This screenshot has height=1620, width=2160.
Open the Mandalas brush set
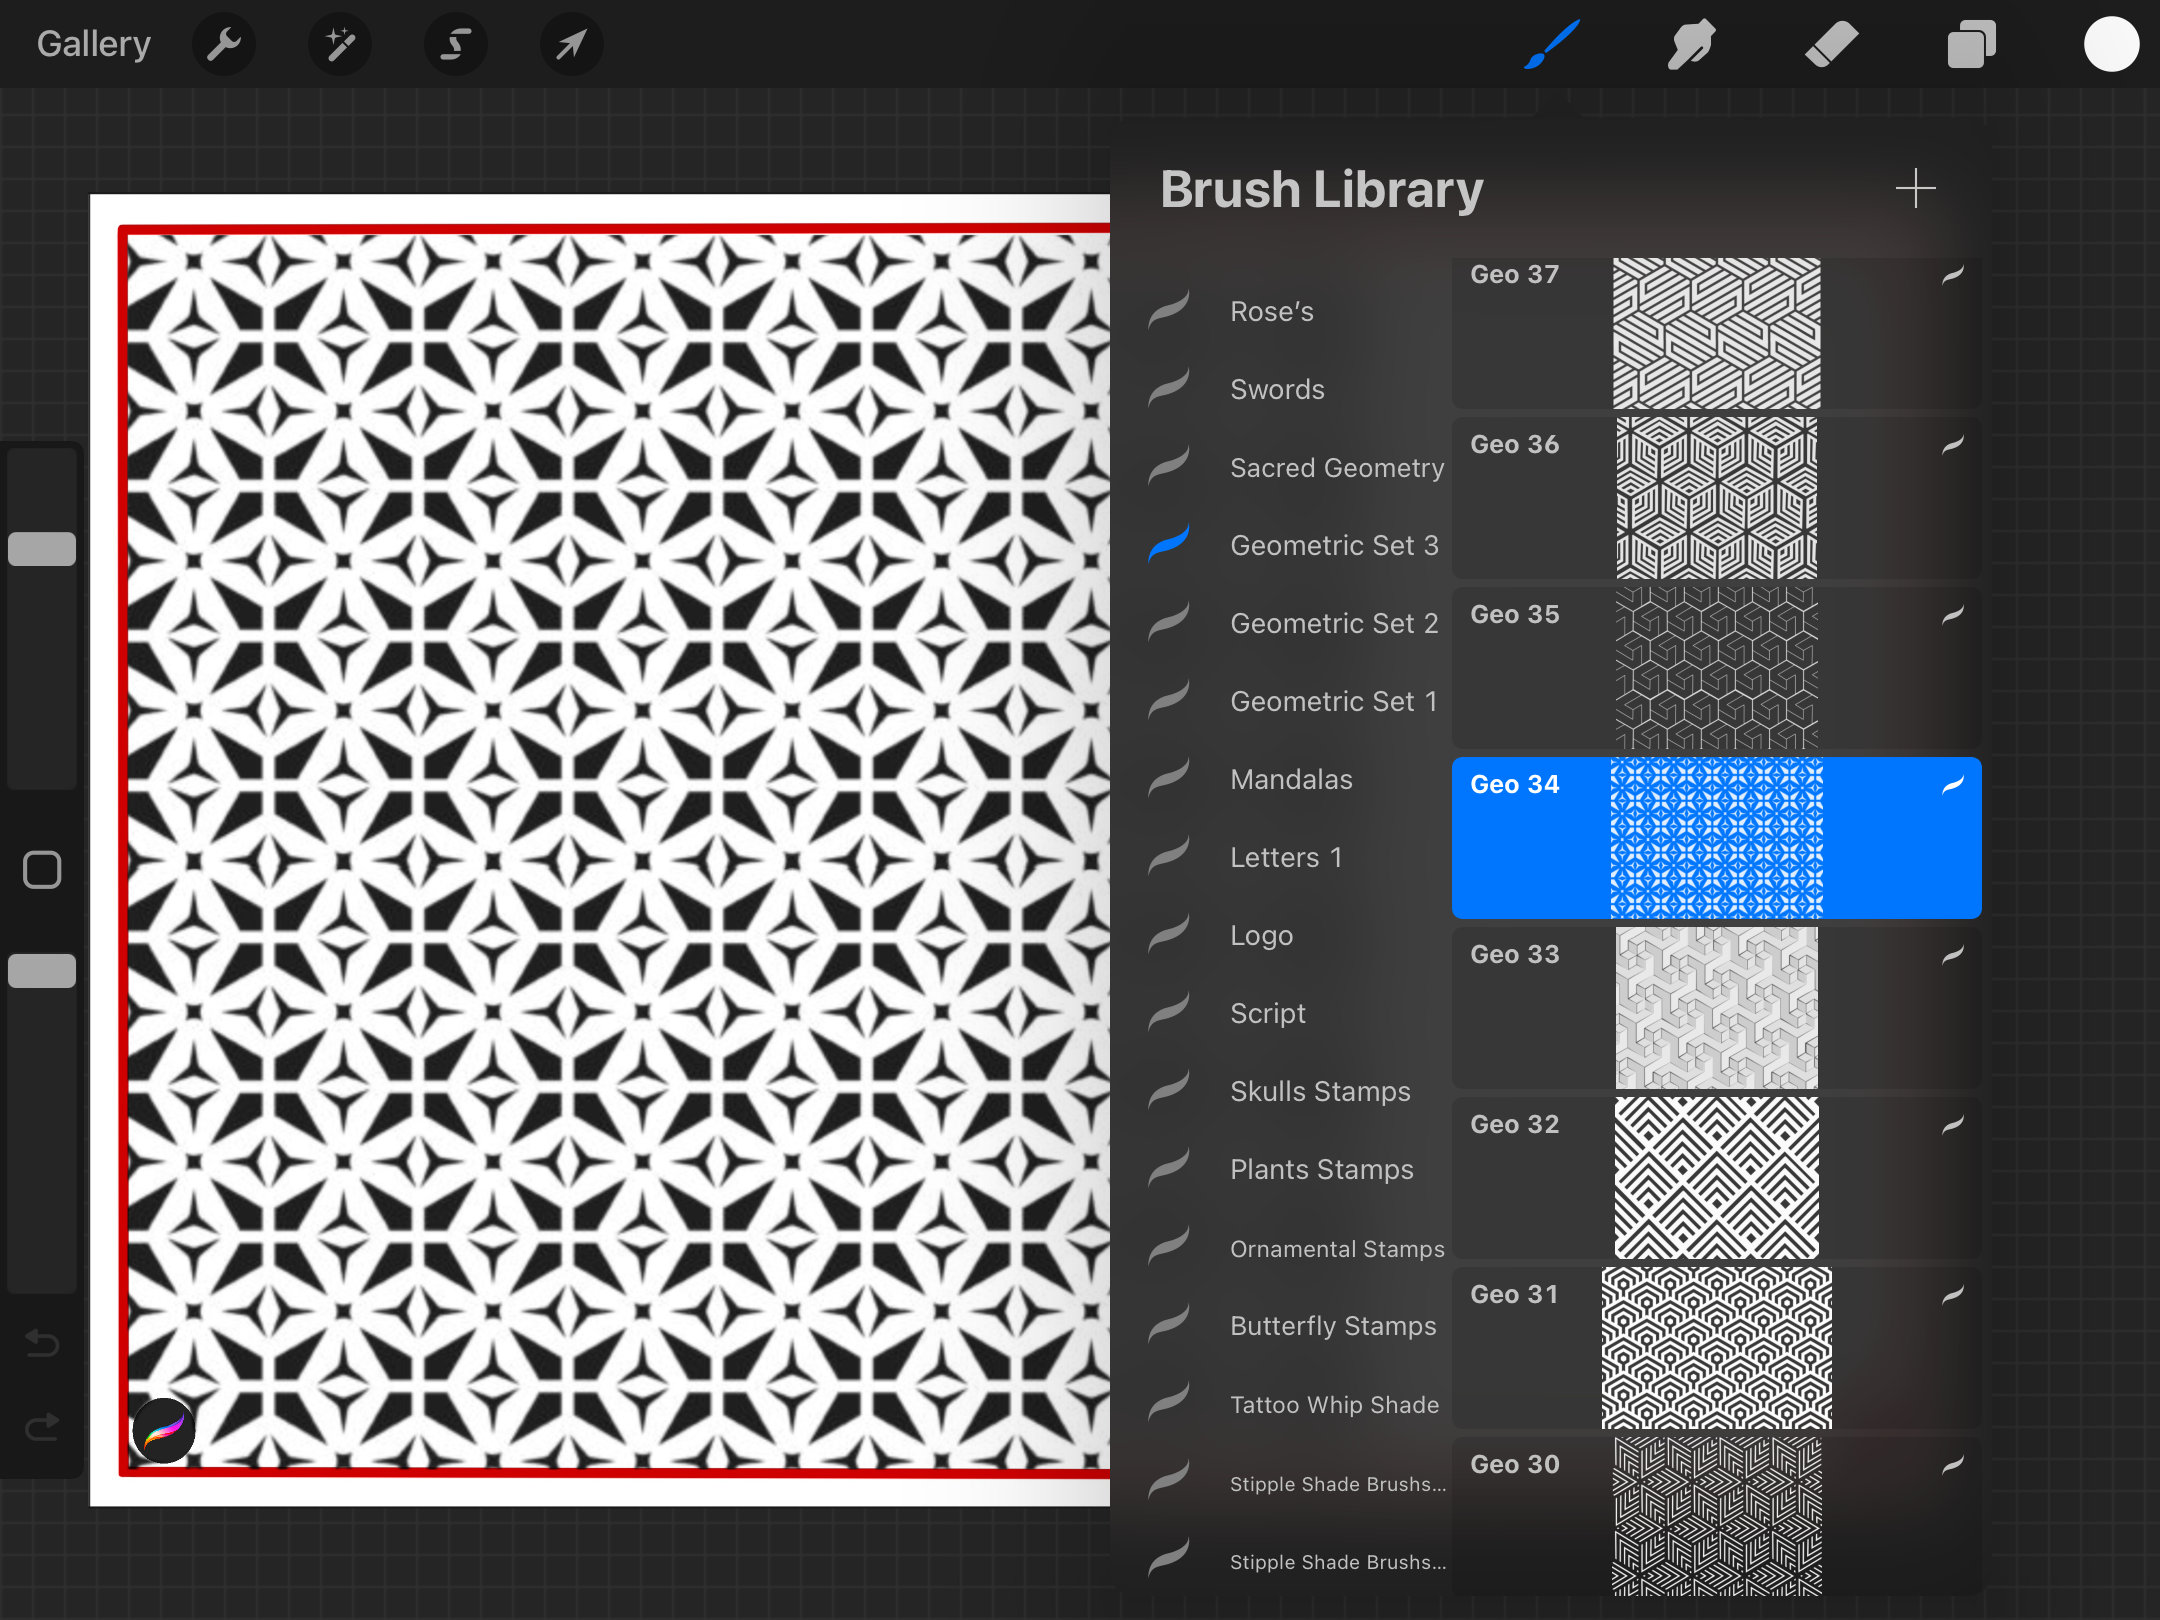pos(1297,779)
